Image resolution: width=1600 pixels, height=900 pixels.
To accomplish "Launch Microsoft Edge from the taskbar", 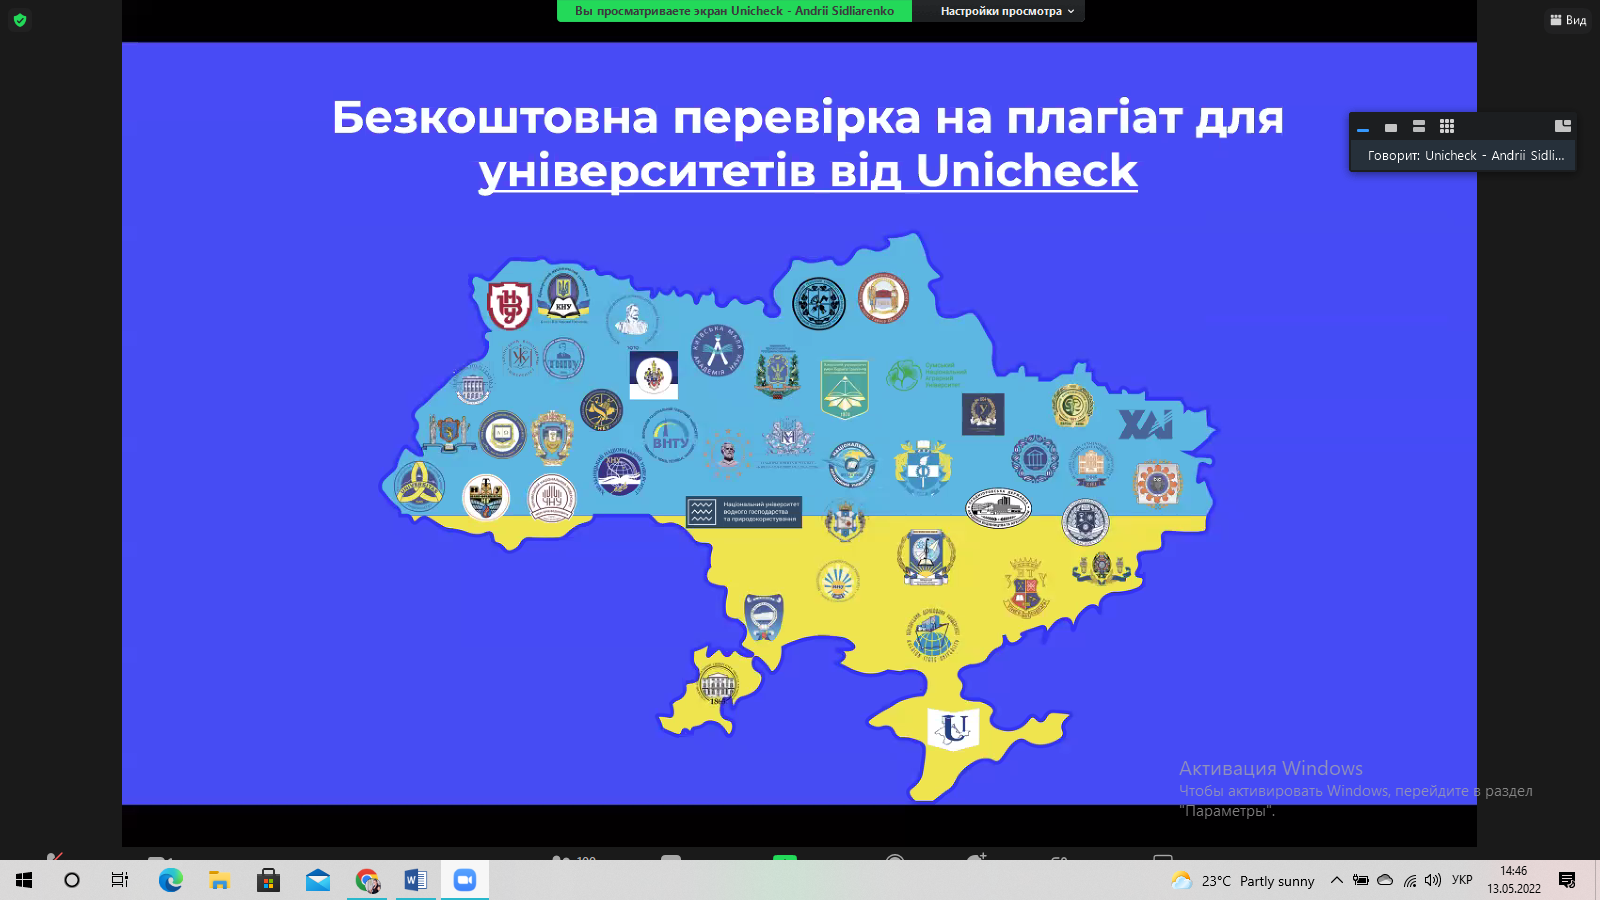I will click(171, 880).
